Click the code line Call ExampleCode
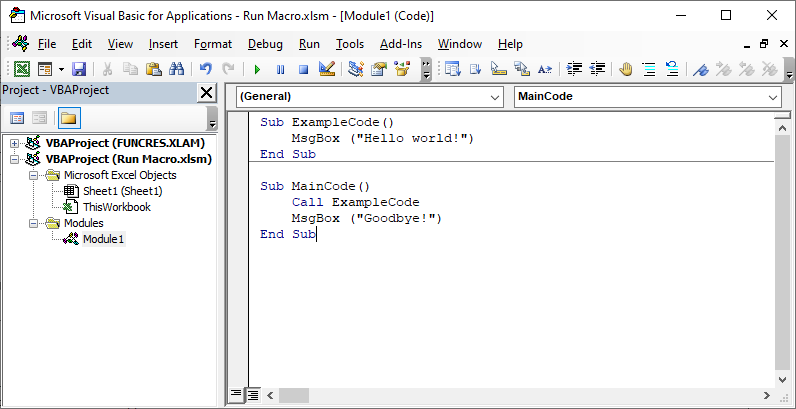This screenshot has width=796, height=409. click(355, 202)
